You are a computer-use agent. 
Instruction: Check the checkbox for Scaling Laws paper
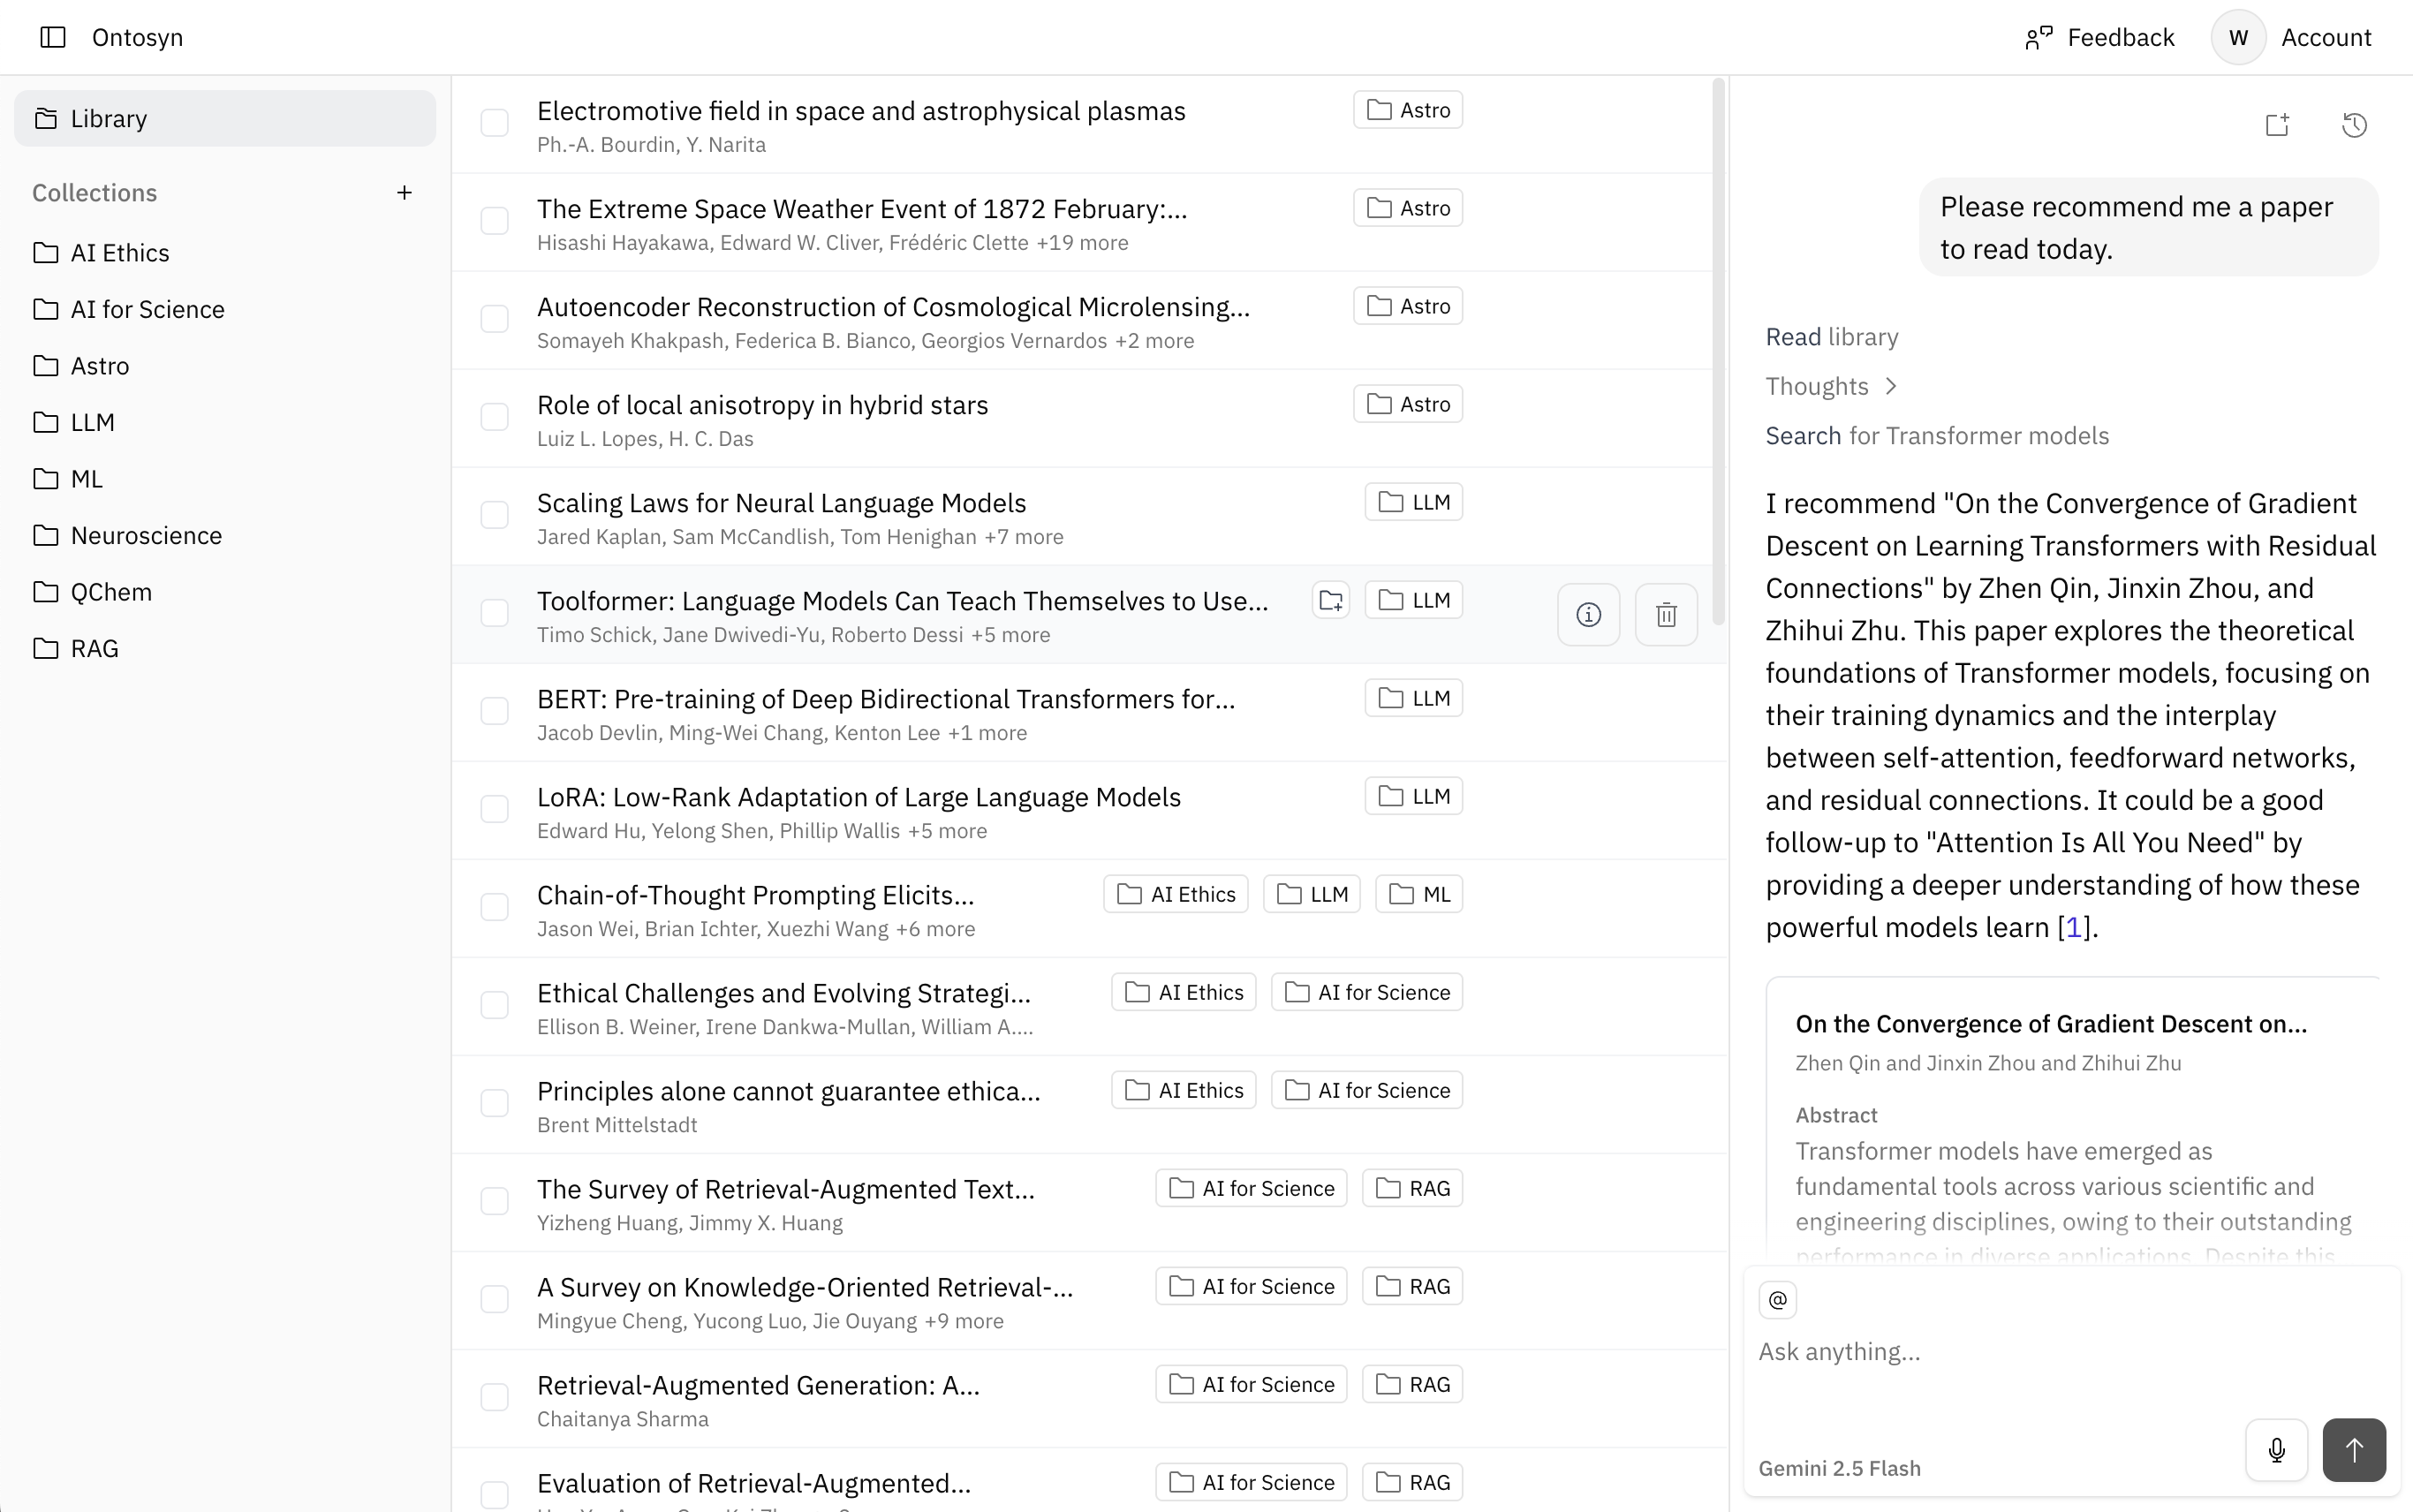pyautogui.click(x=493, y=514)
